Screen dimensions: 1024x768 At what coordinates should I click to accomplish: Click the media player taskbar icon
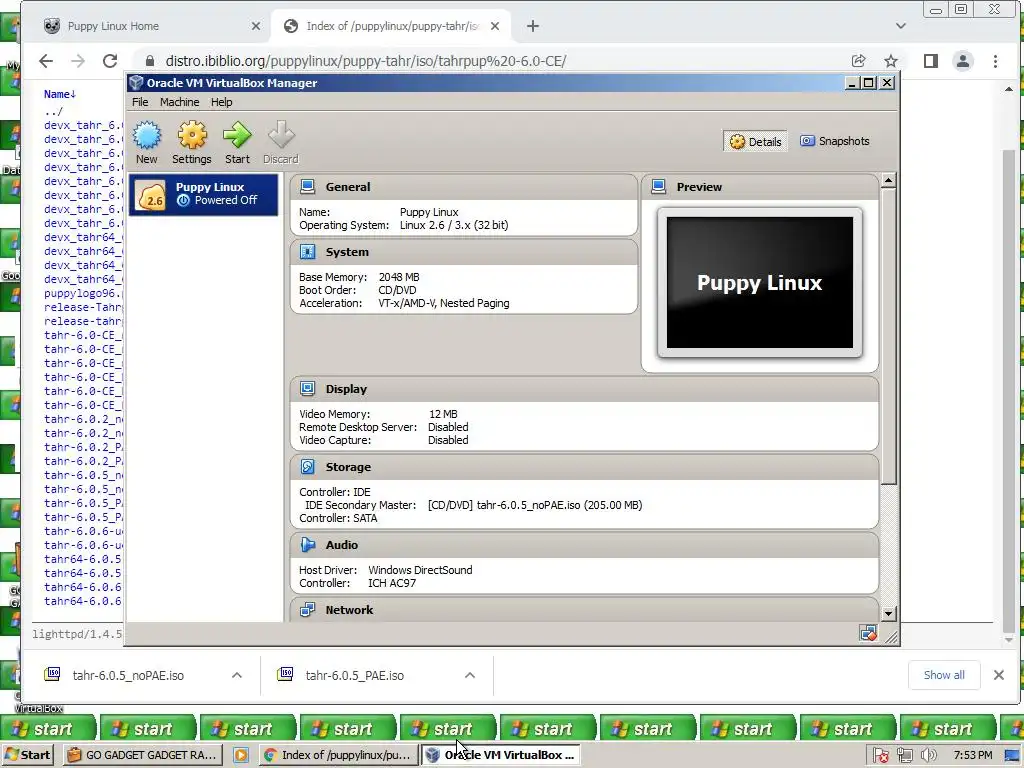click(x=241, y=755)
